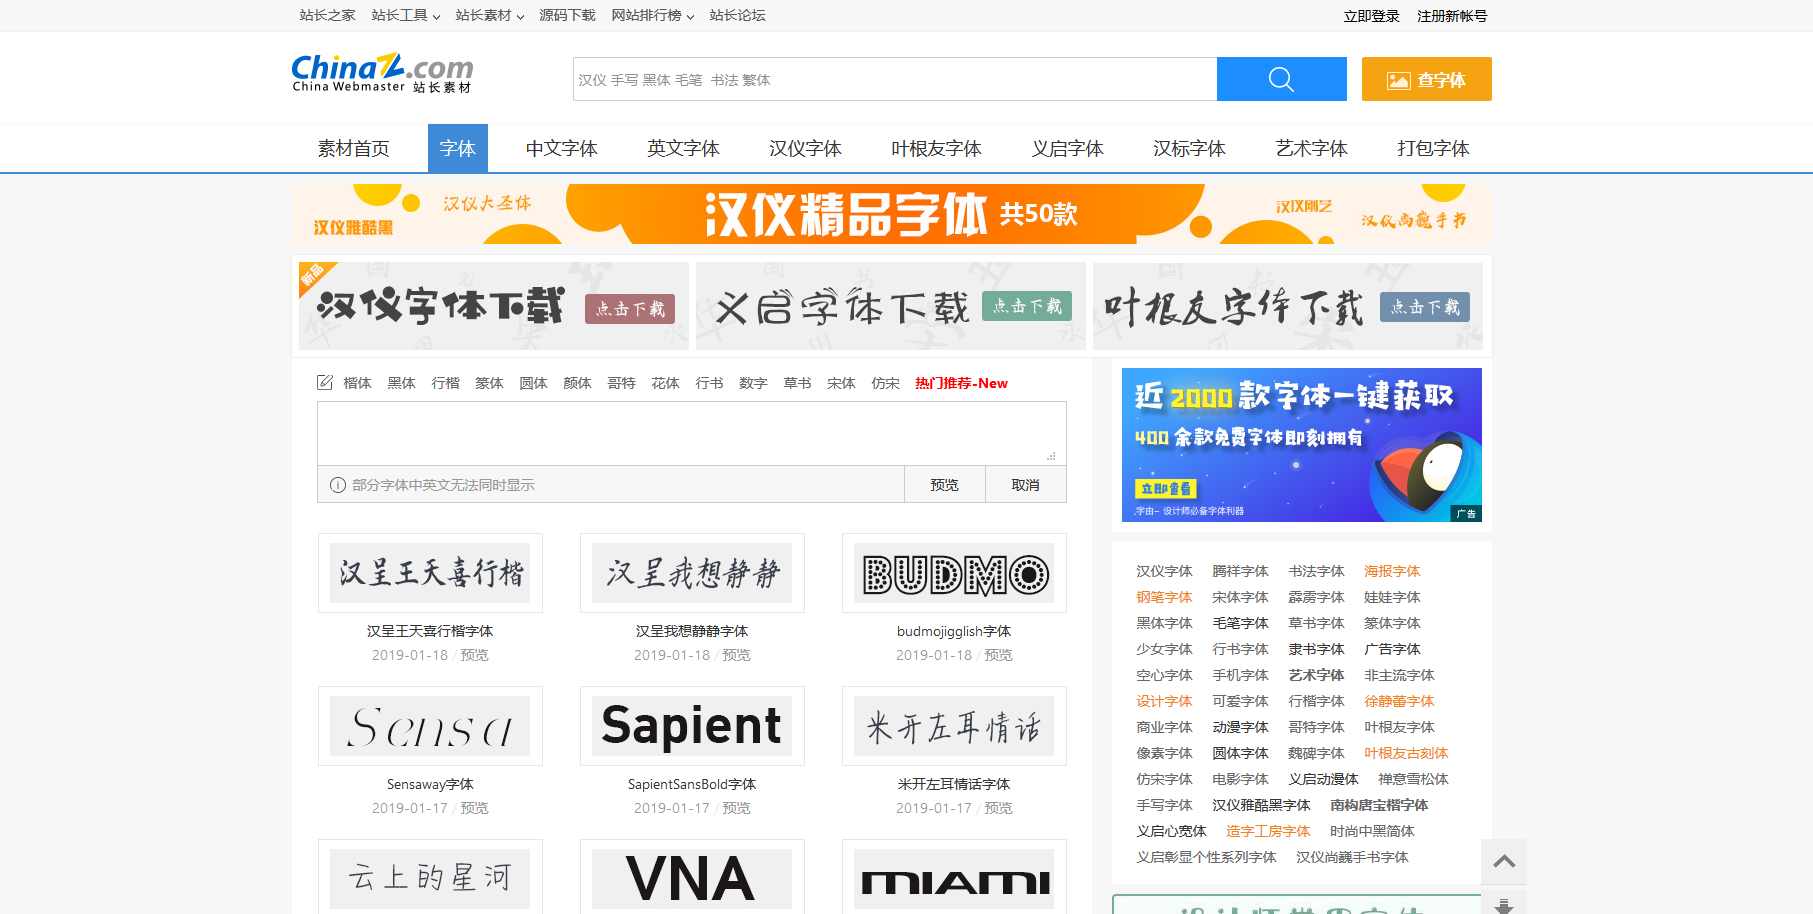Open the 打包字体 nav tab

click(x=1434, y=149)
